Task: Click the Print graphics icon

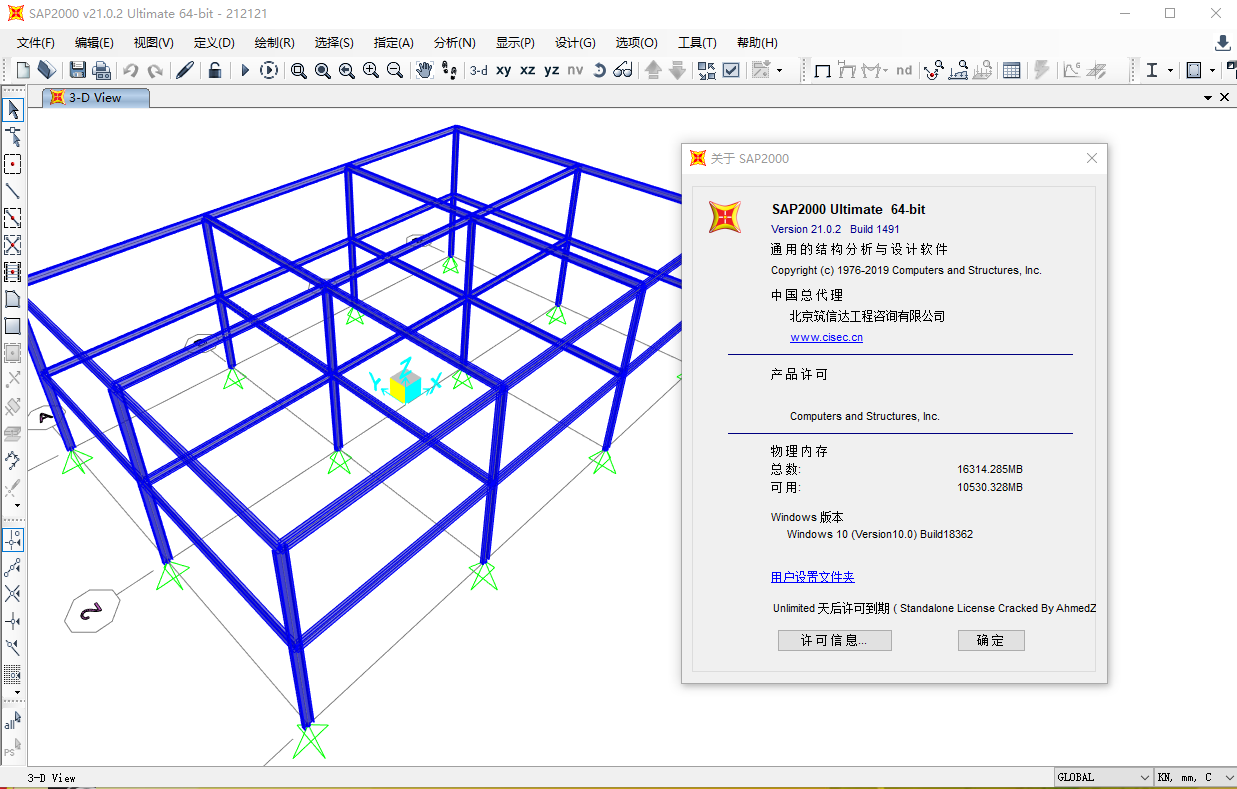Action: [101, 70]
